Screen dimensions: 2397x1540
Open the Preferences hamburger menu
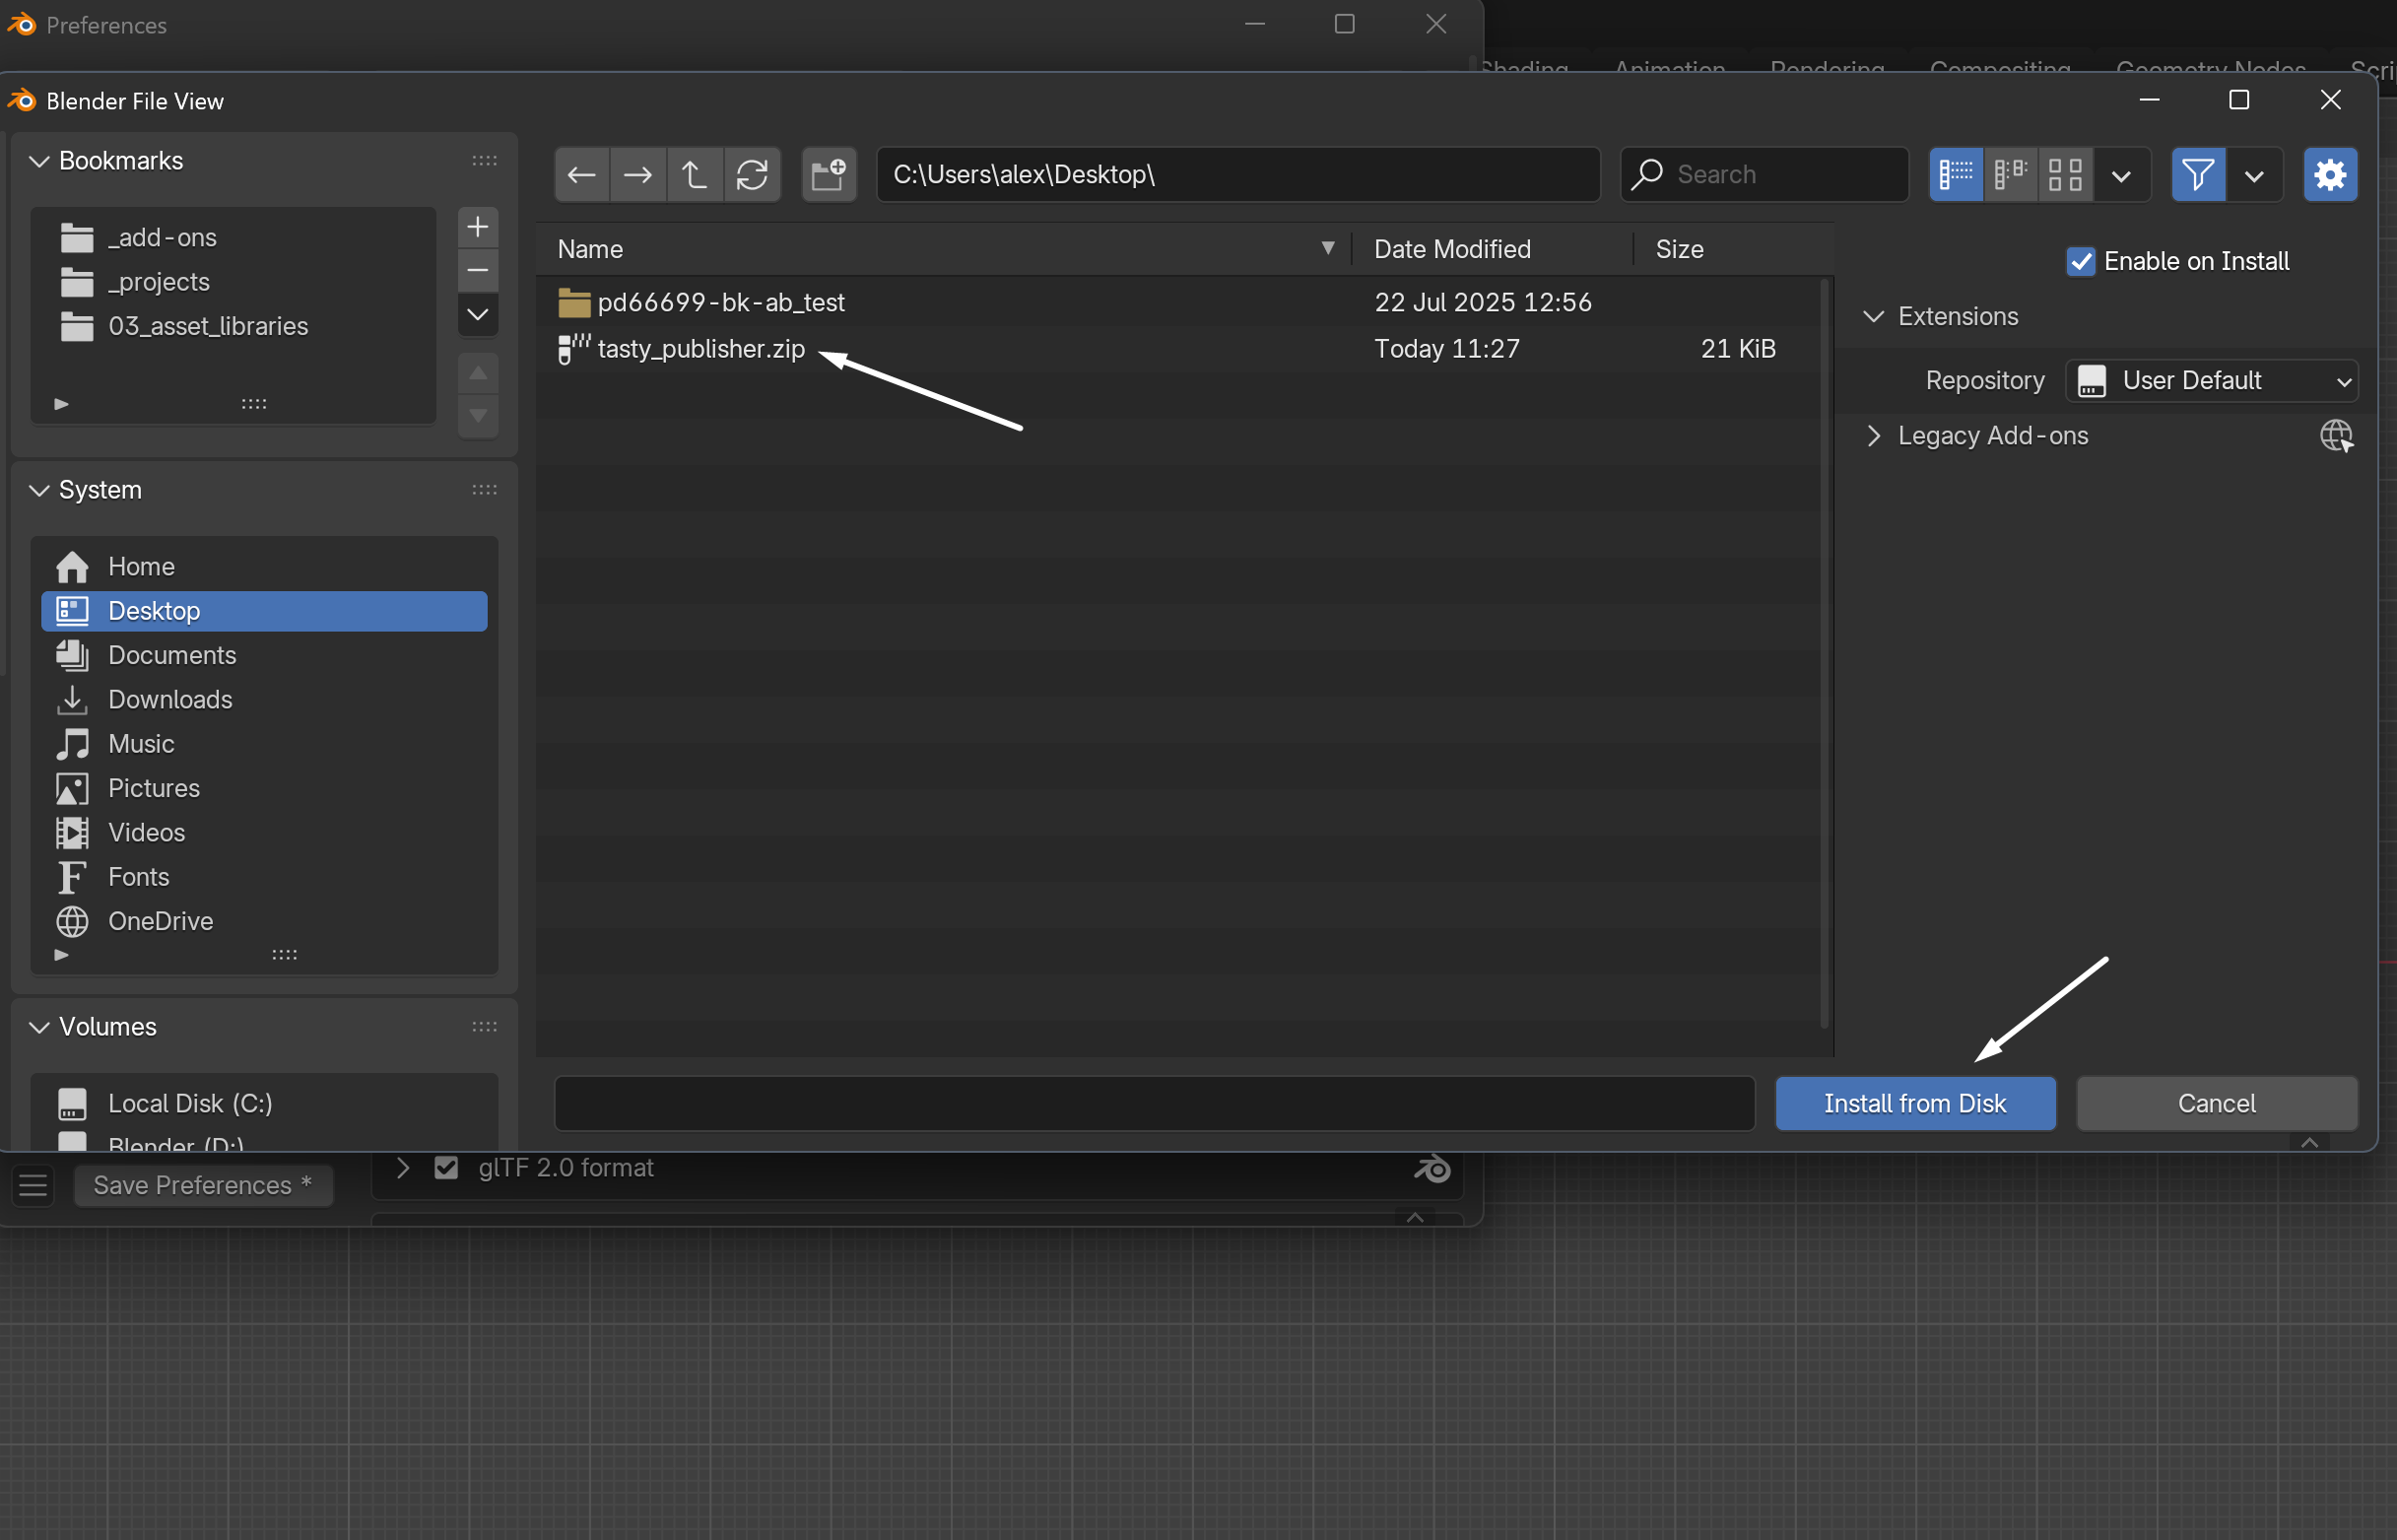pyautogui.click(x=33, y=1186)
